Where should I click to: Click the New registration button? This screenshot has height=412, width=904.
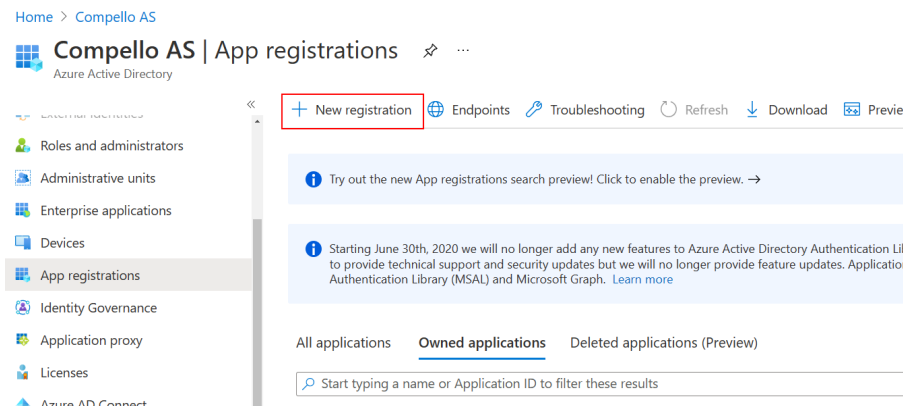[352, 111]
